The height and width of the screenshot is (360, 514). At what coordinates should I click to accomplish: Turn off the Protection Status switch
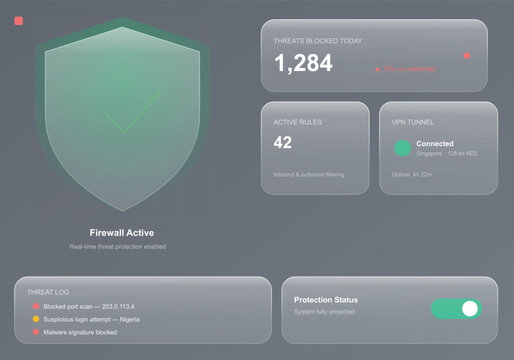click(456, 309)
